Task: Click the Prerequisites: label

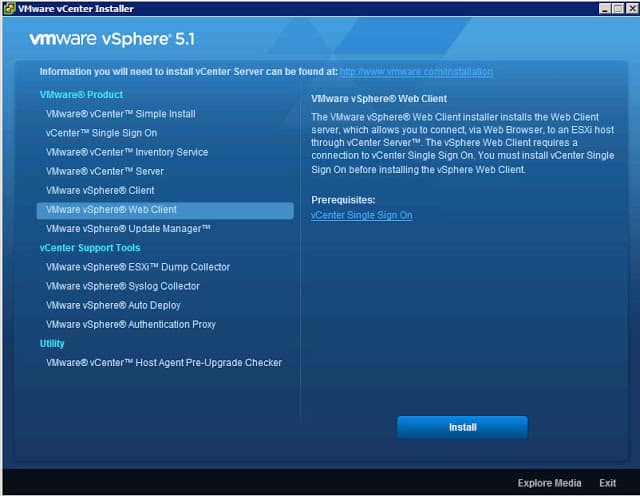Action: (x=343, y=200)
